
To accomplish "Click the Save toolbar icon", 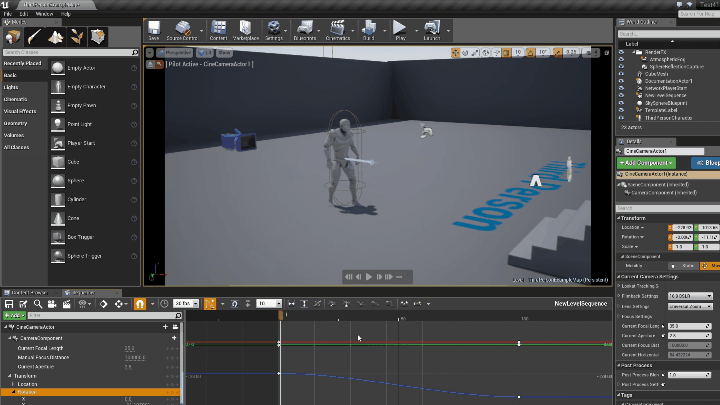I will (x=154, y=30).
